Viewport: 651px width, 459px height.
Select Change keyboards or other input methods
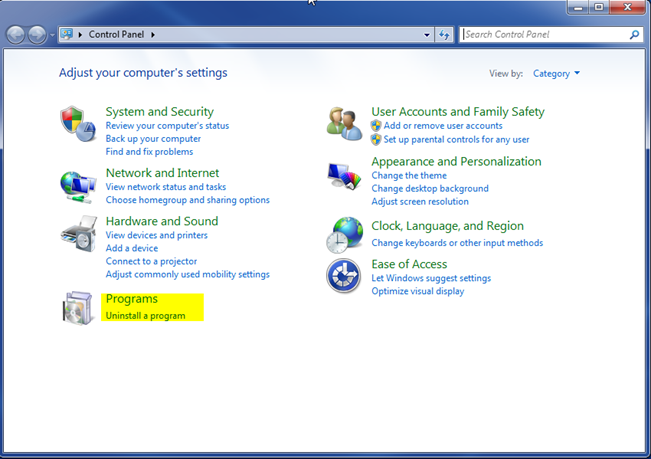point(457,243)
